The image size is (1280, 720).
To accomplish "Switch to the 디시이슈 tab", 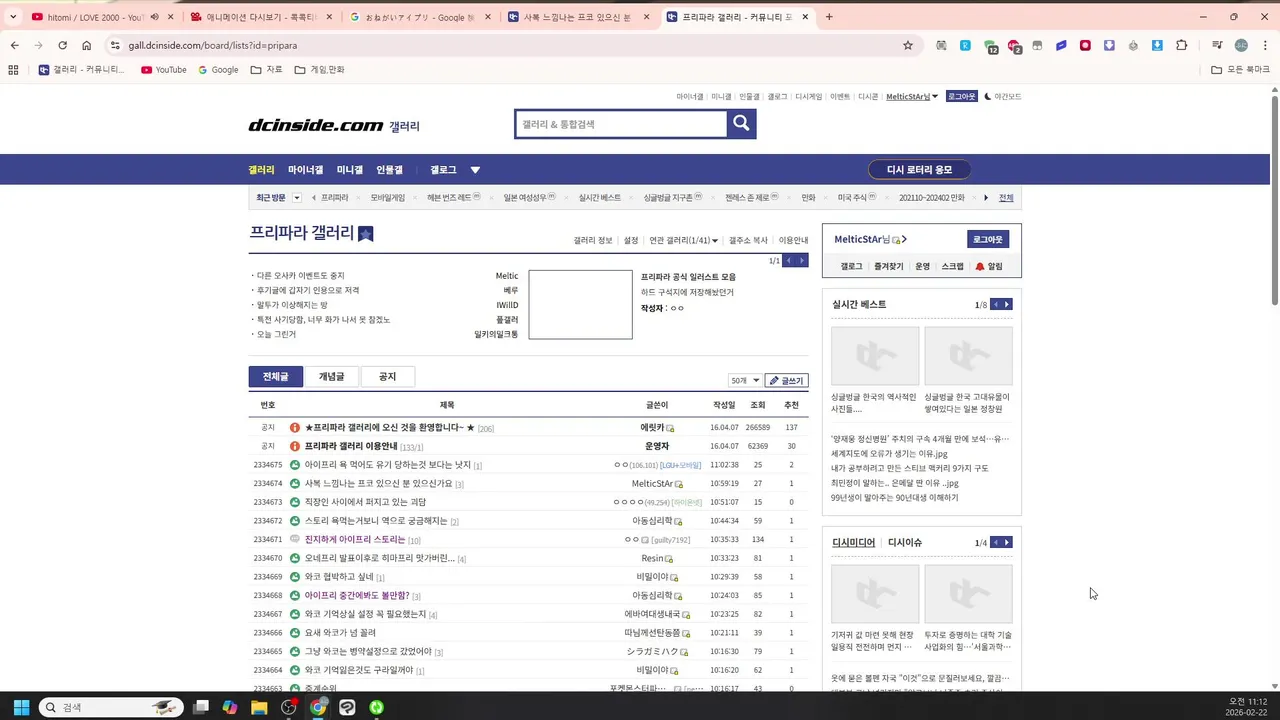I will pyautogui.click(x=905, y=543).
